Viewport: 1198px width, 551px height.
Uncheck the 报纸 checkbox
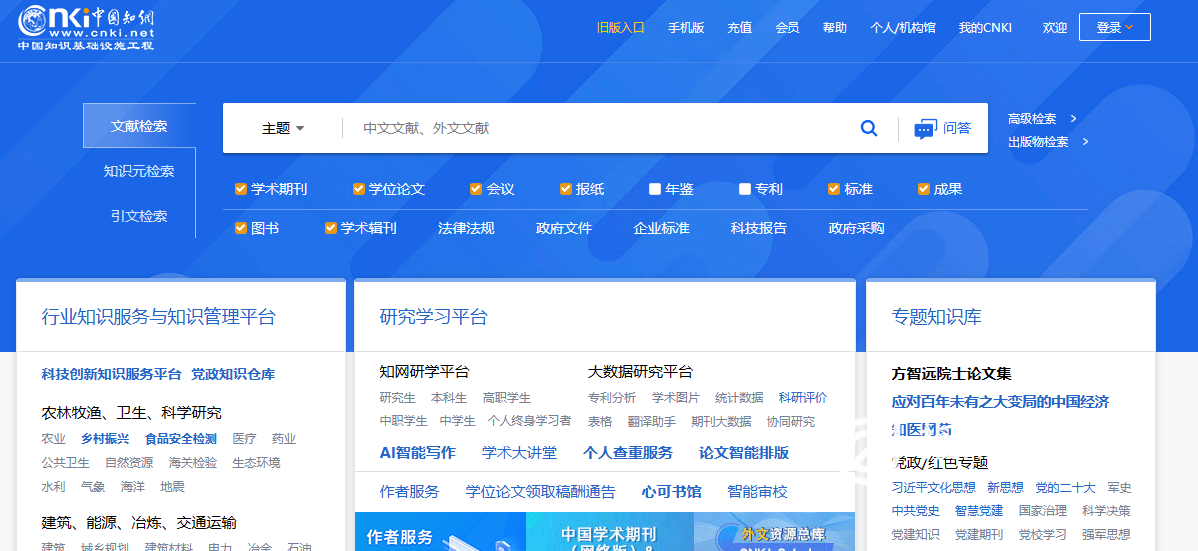pyautogui.click(x=565, y=189)
